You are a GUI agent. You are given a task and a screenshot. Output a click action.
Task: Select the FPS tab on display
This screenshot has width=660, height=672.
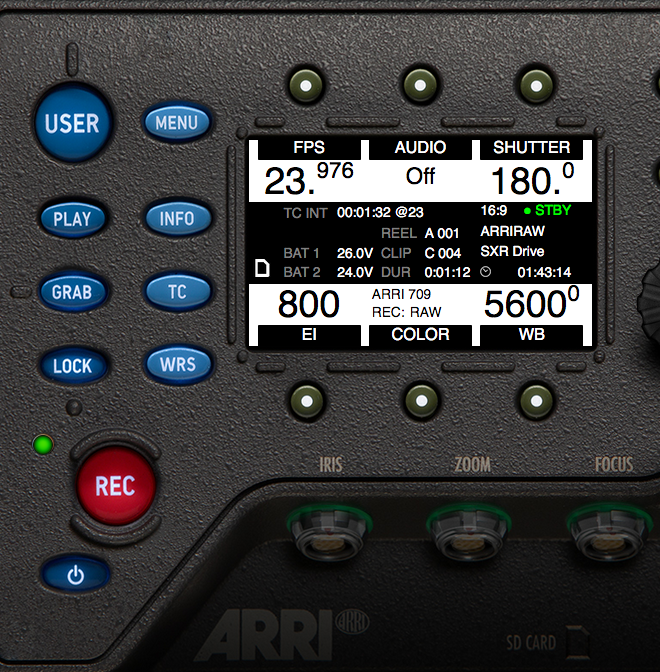(x=309, y=148)
